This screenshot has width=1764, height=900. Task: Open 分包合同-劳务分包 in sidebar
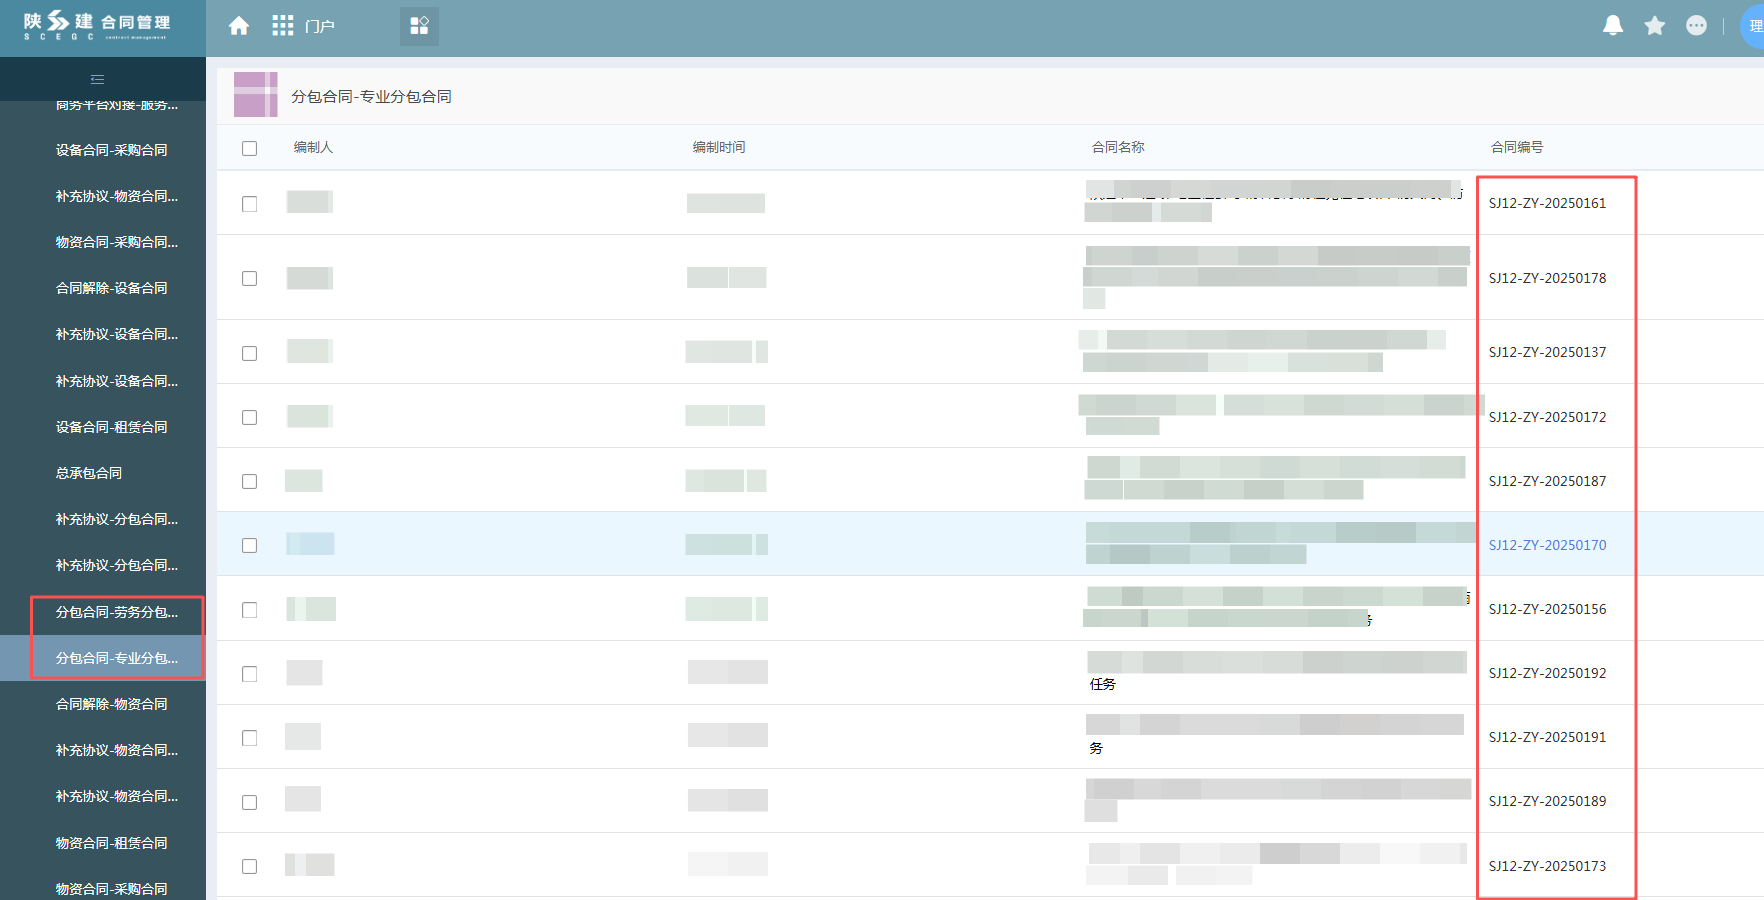[116, 612]
